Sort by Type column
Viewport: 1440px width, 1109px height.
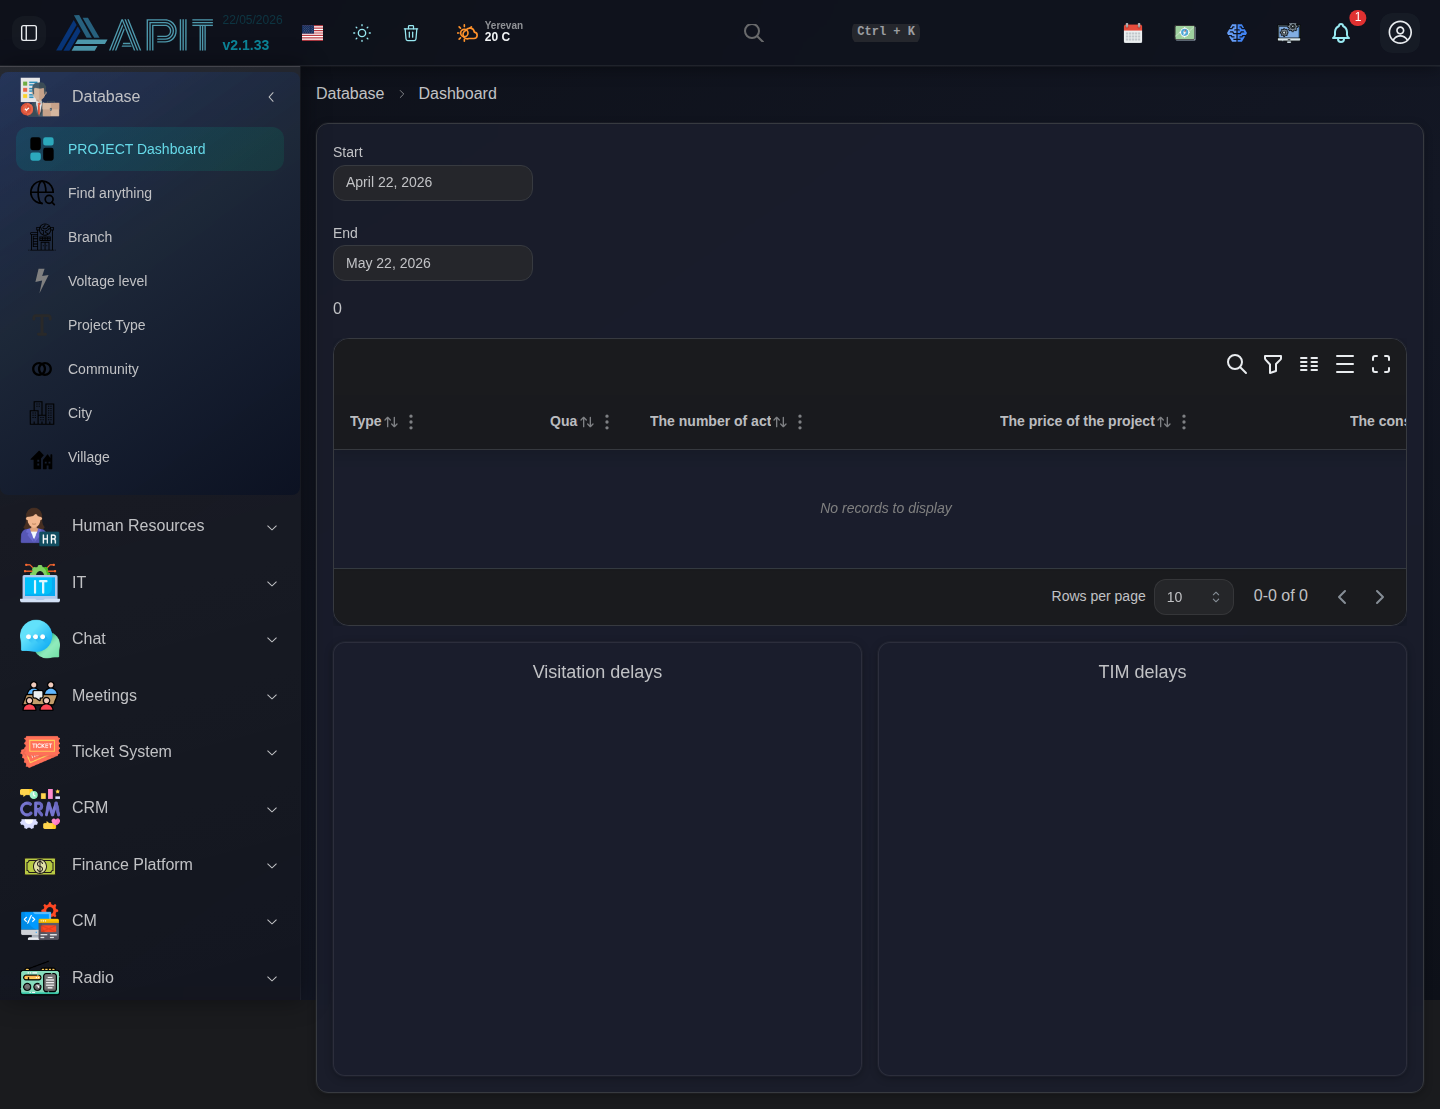tap(391, 422)
